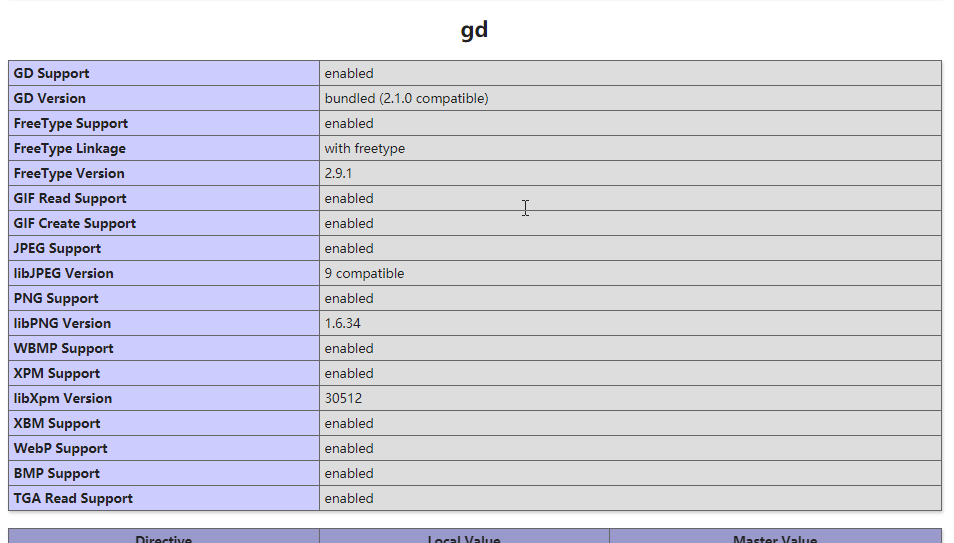Click 'enabled' value in GD Support row

[x=349, y=73]
